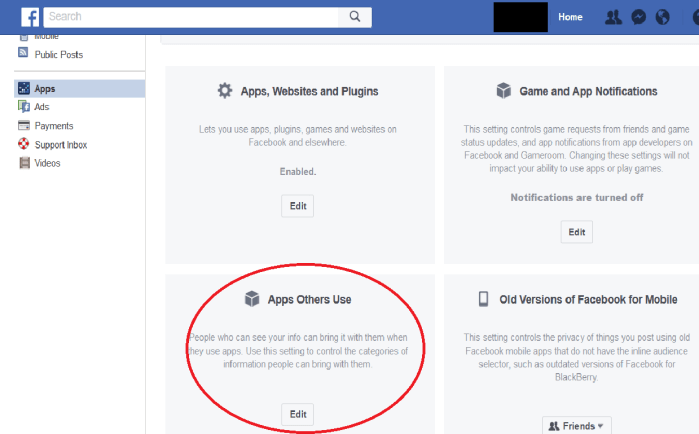Screen dimensions: 699x434
Task: Click cube icon beside Apps Others Use
Action: tap(252, 299)
